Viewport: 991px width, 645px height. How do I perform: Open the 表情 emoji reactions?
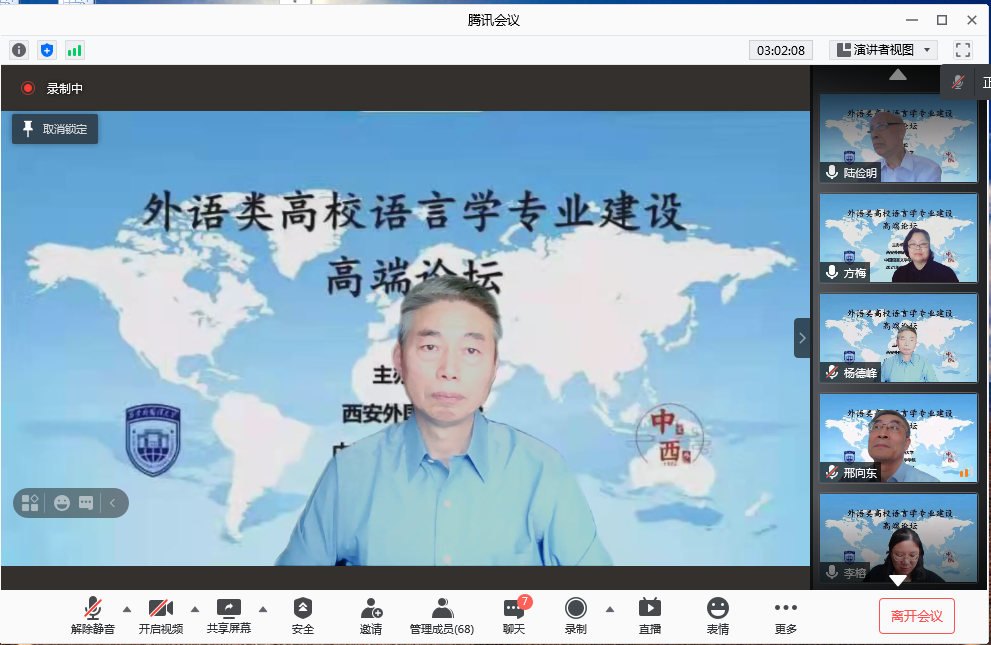(x=717, y=615)
